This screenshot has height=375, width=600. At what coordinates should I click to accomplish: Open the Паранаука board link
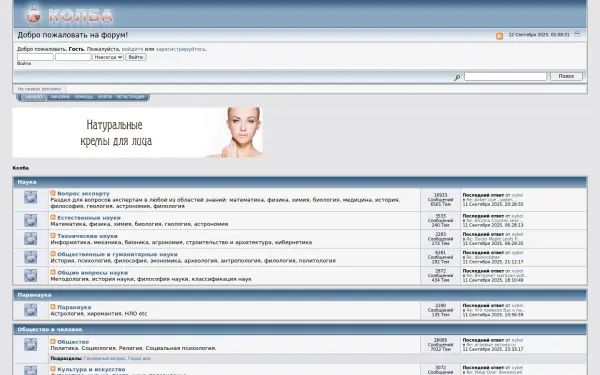74,307
